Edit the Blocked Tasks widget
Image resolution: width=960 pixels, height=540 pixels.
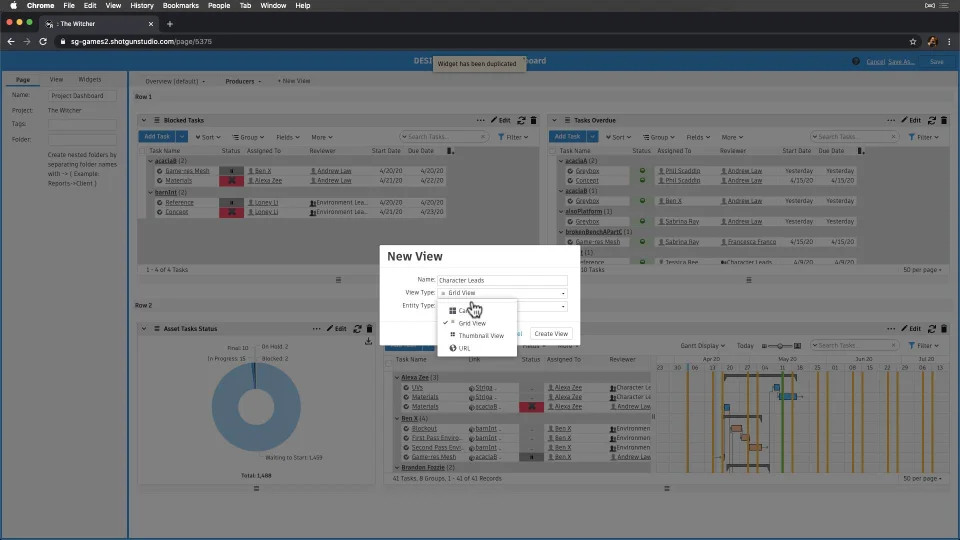coord(501,121)
